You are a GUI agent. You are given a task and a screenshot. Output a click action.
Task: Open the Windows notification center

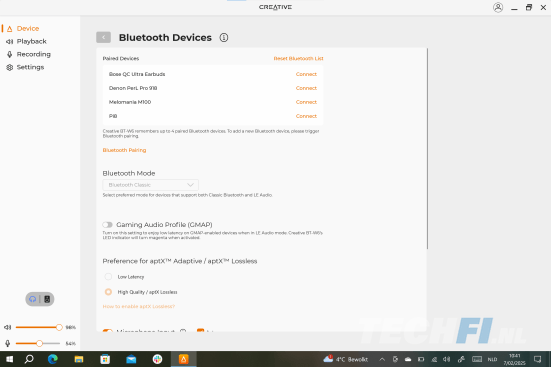click(x=537, y=359)
